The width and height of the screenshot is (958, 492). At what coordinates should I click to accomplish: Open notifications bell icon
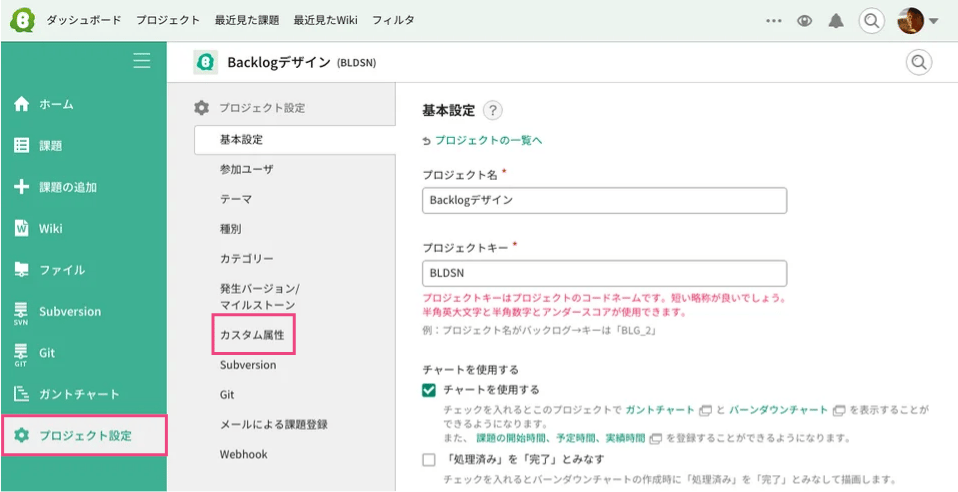click(x=836, y=21)
